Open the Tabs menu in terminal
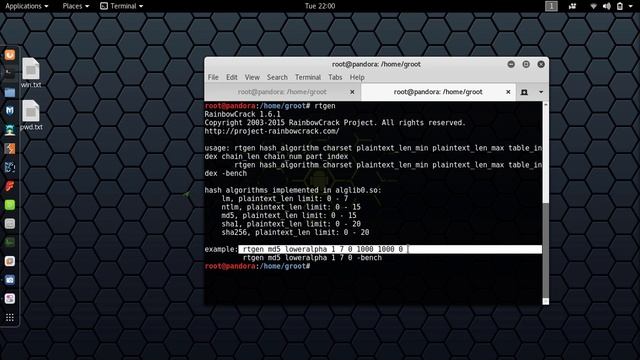 pos(335,77)
